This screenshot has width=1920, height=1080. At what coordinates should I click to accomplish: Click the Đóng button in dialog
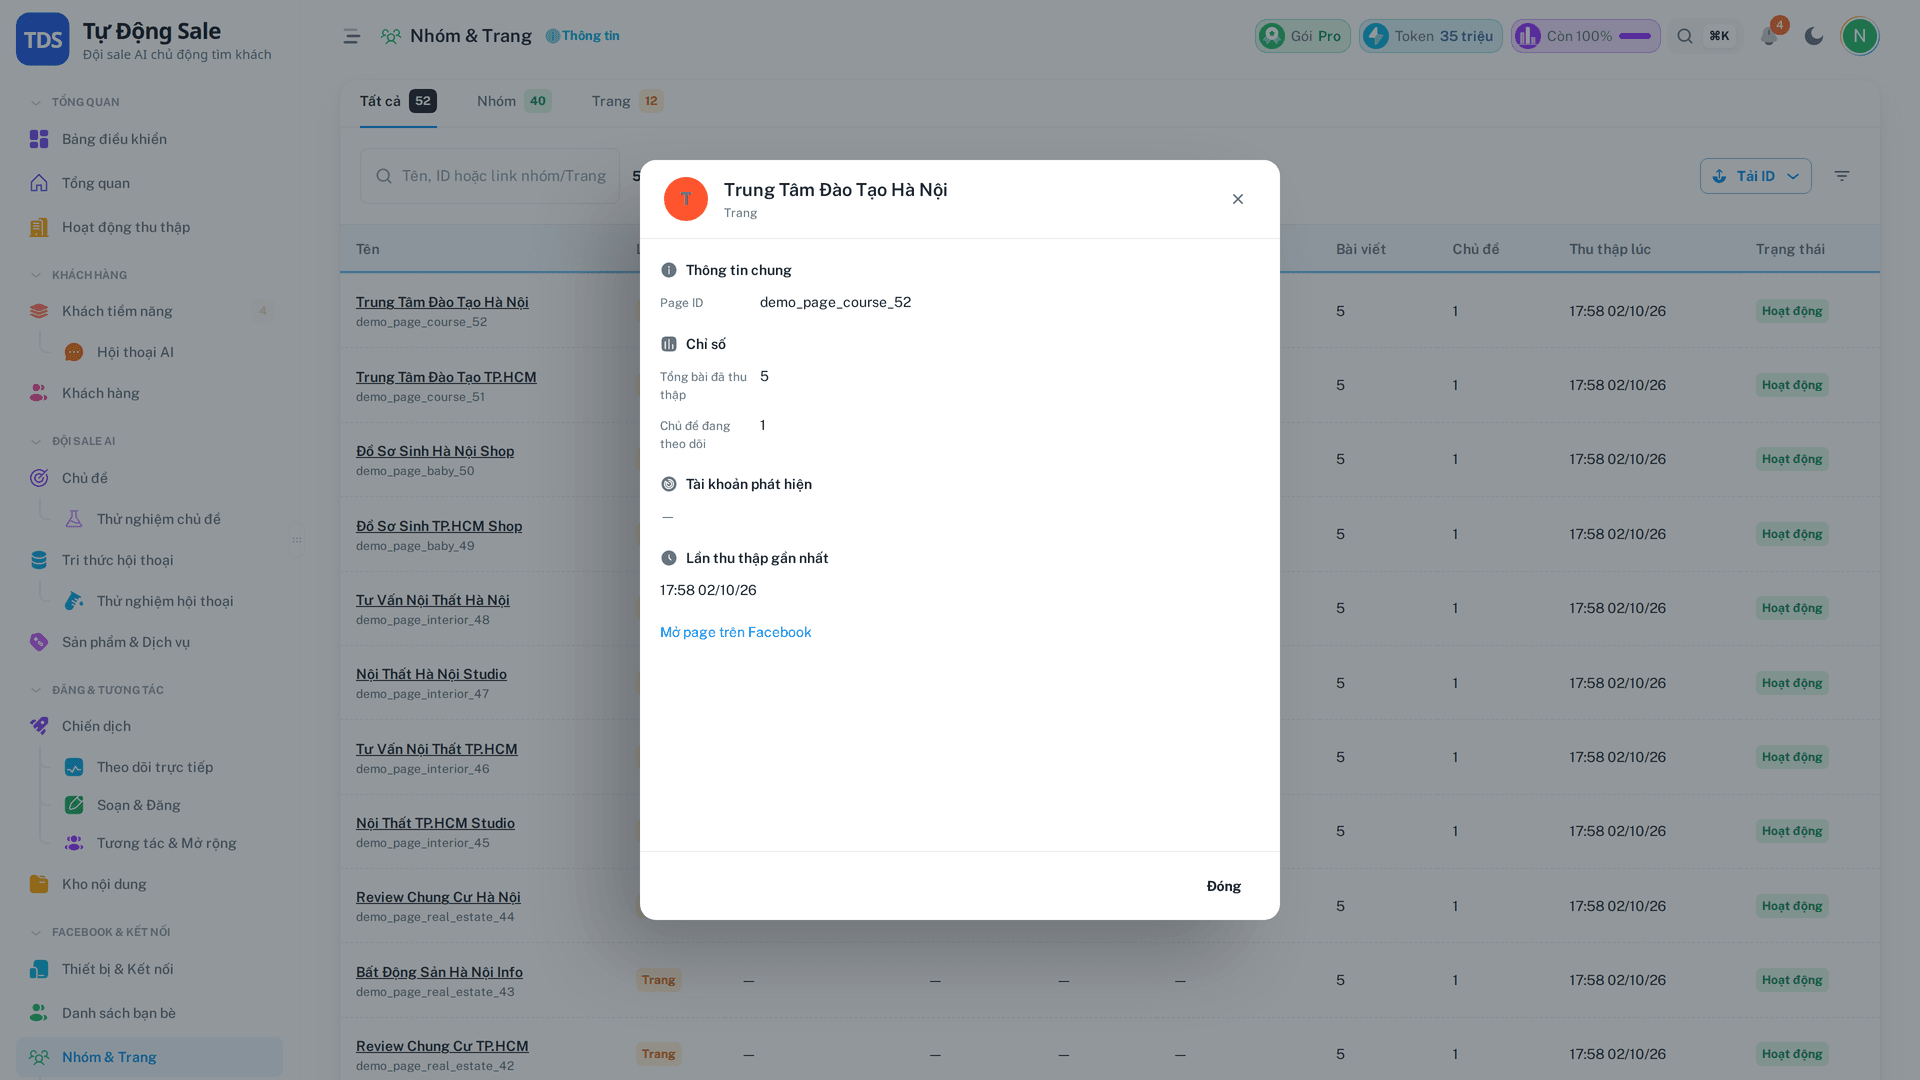1223,886
